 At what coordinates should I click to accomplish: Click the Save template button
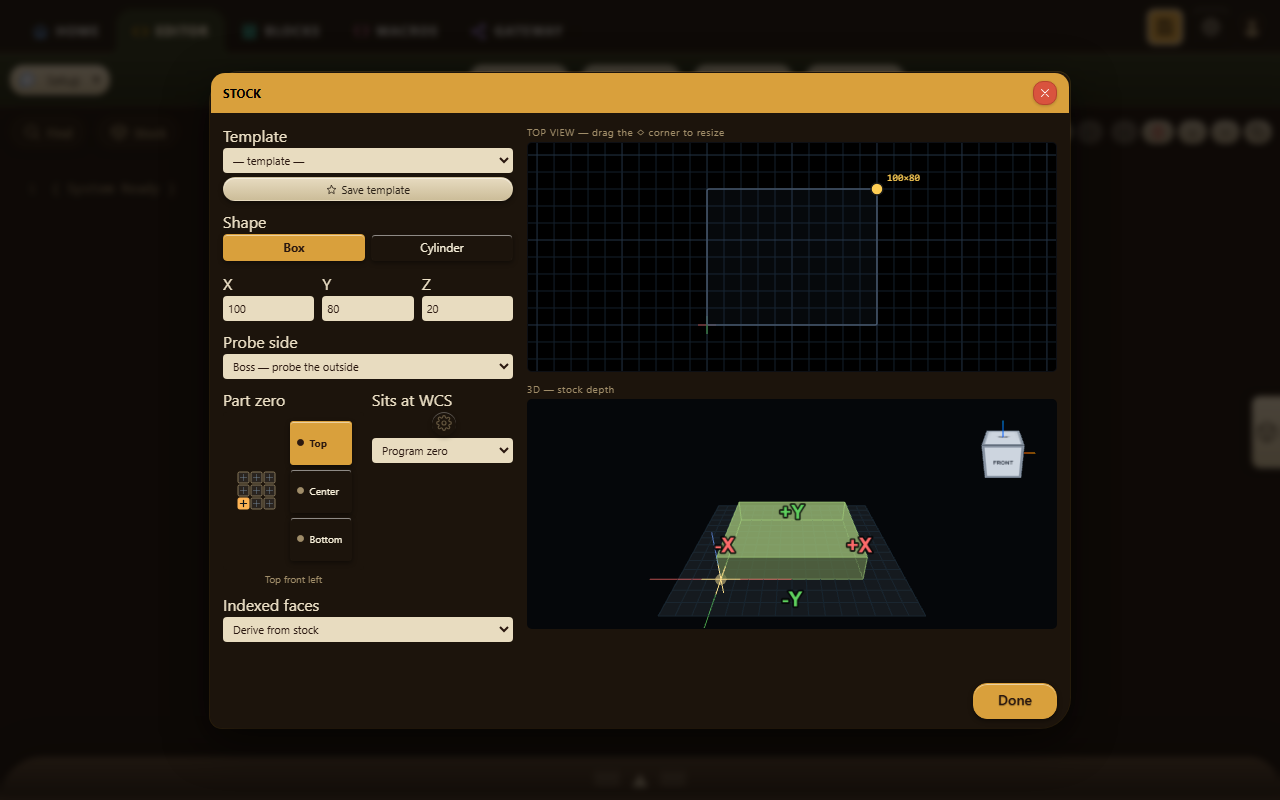pos(368,190)
